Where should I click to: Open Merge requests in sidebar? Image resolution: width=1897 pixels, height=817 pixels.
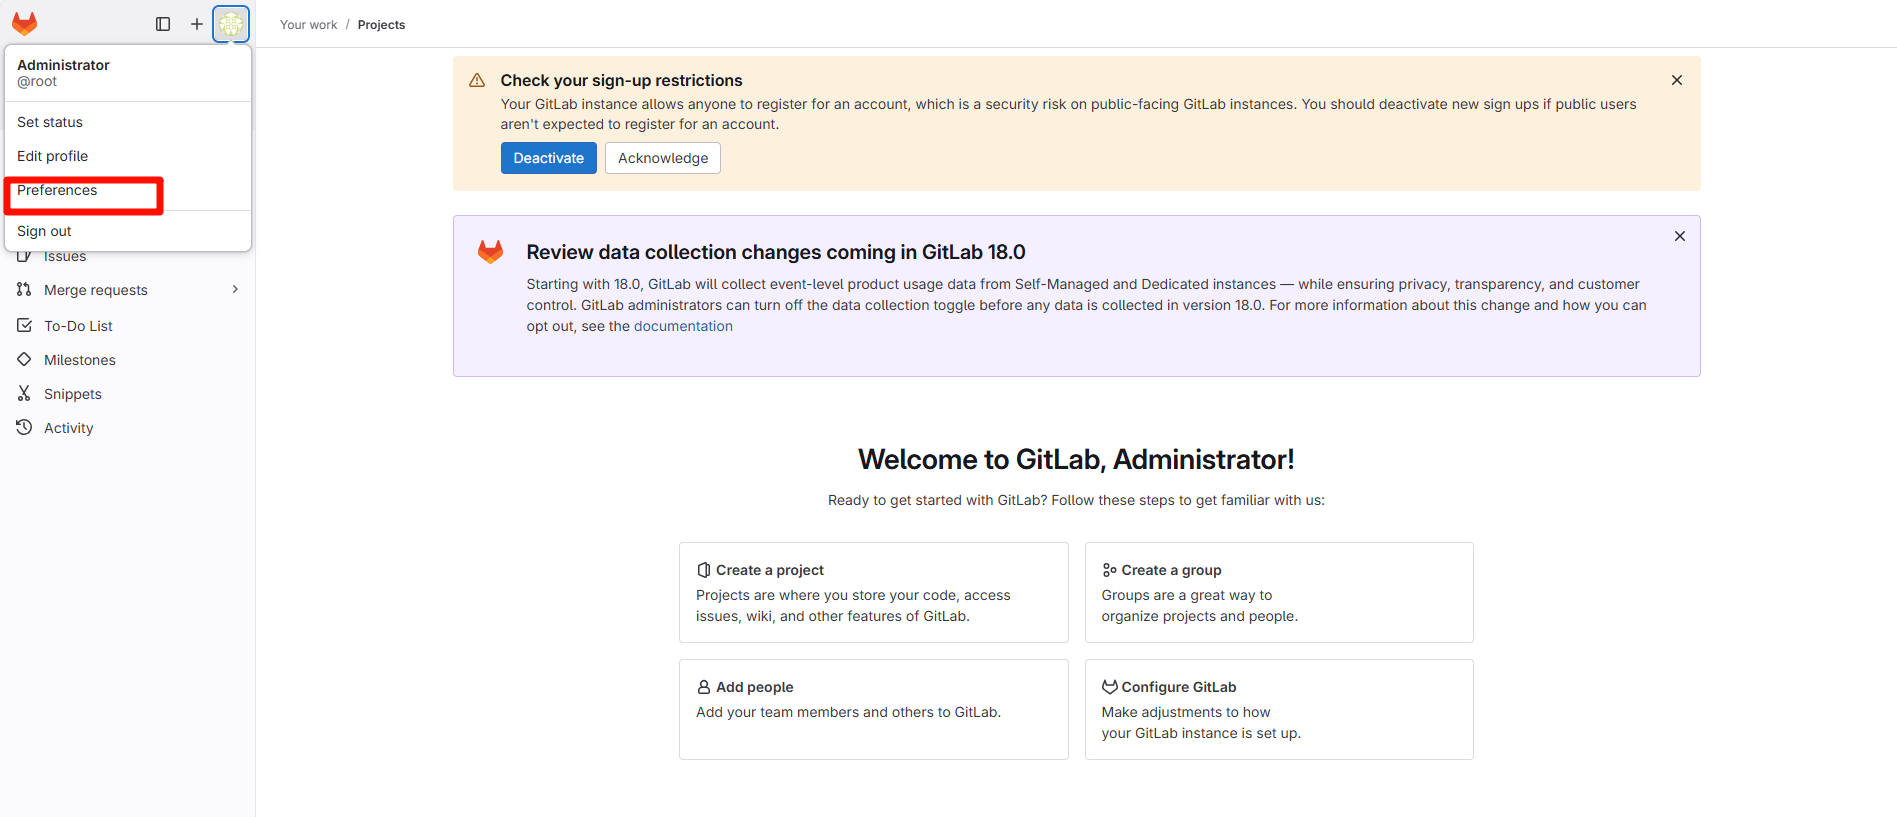pos(128,290)
